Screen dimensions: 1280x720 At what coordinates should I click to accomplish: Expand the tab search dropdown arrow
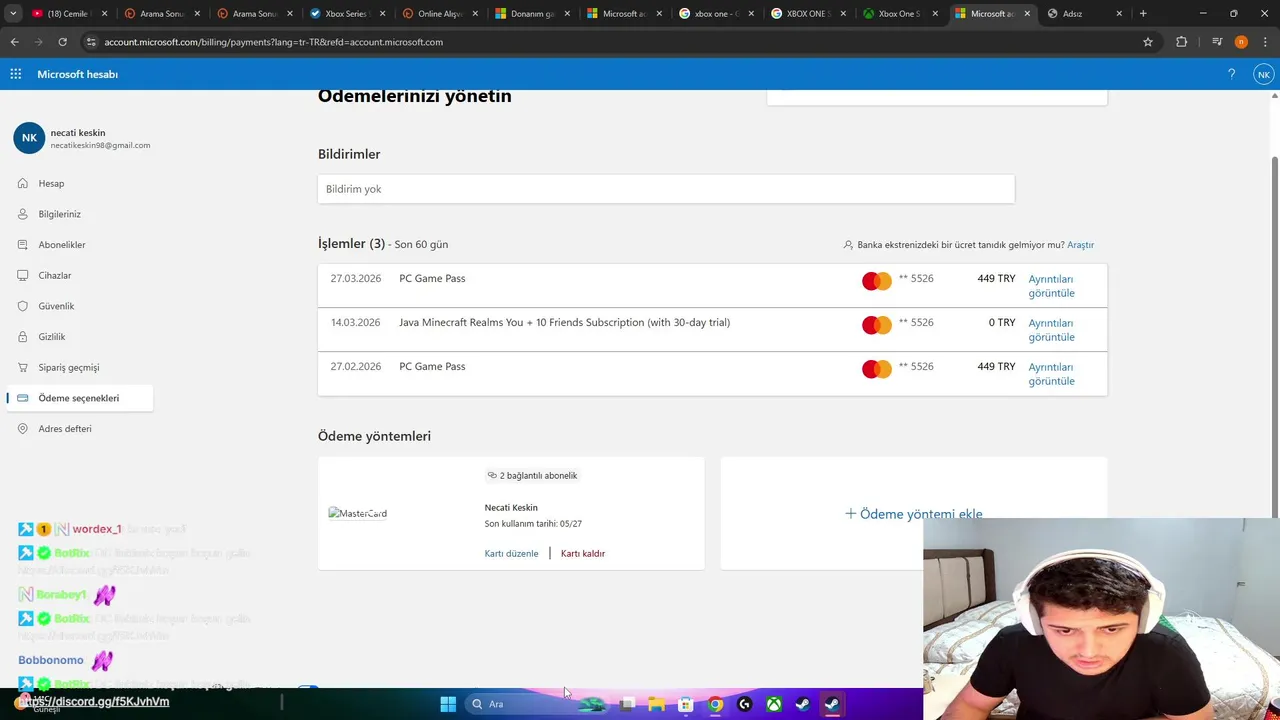tap(13, 14)
